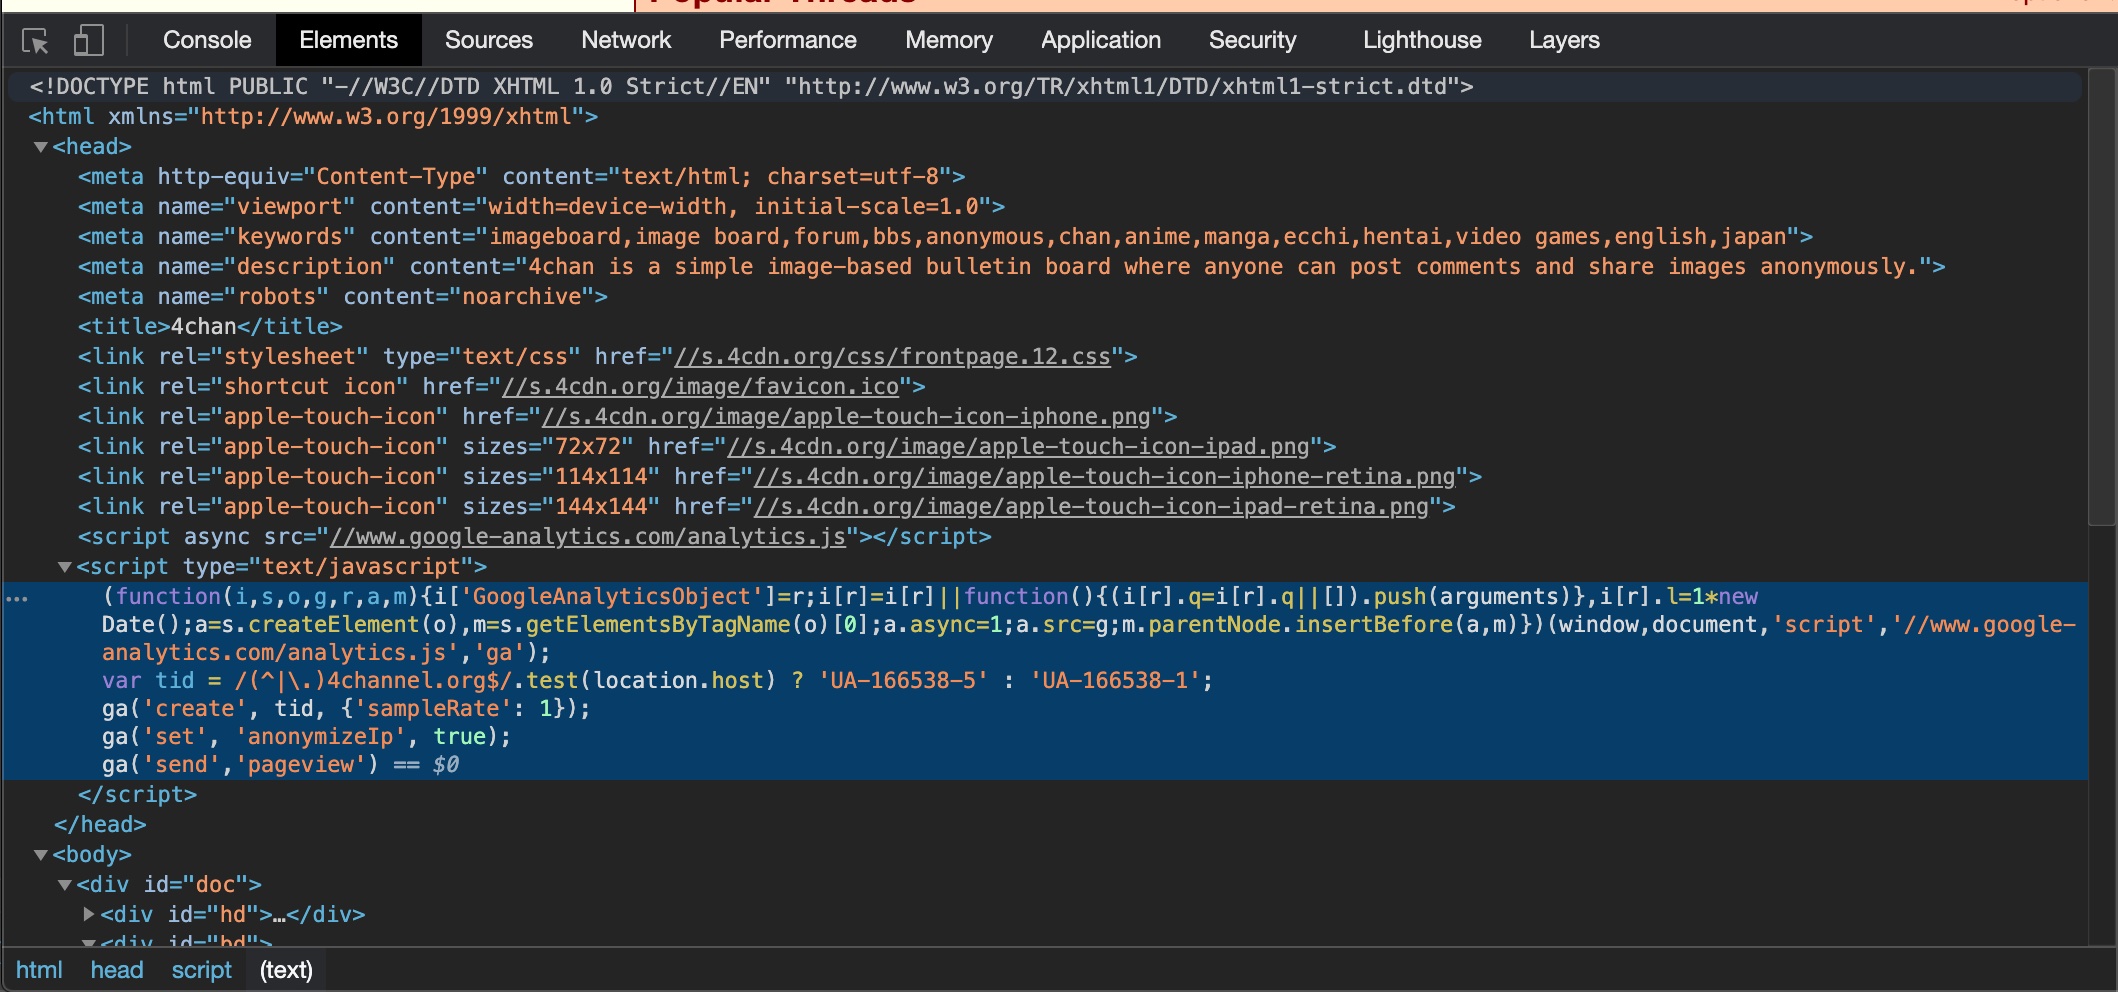Activate the inspect element picker icon
Screen dimensions: 2118x992
click(x=35, y=41)
